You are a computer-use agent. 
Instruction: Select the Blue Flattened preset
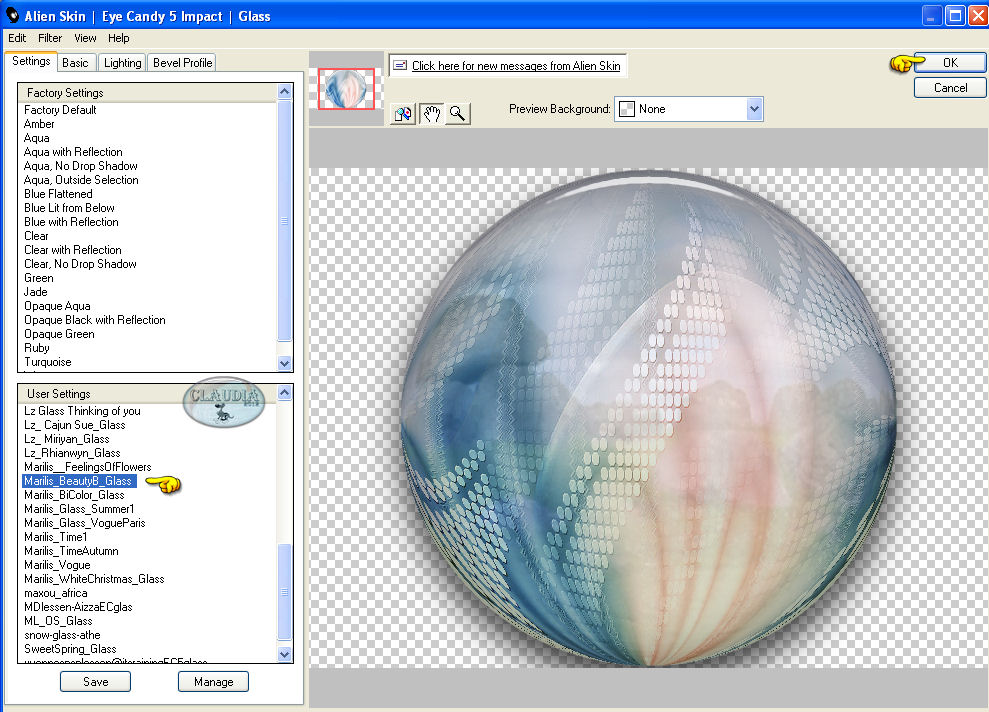pos(58,194)
